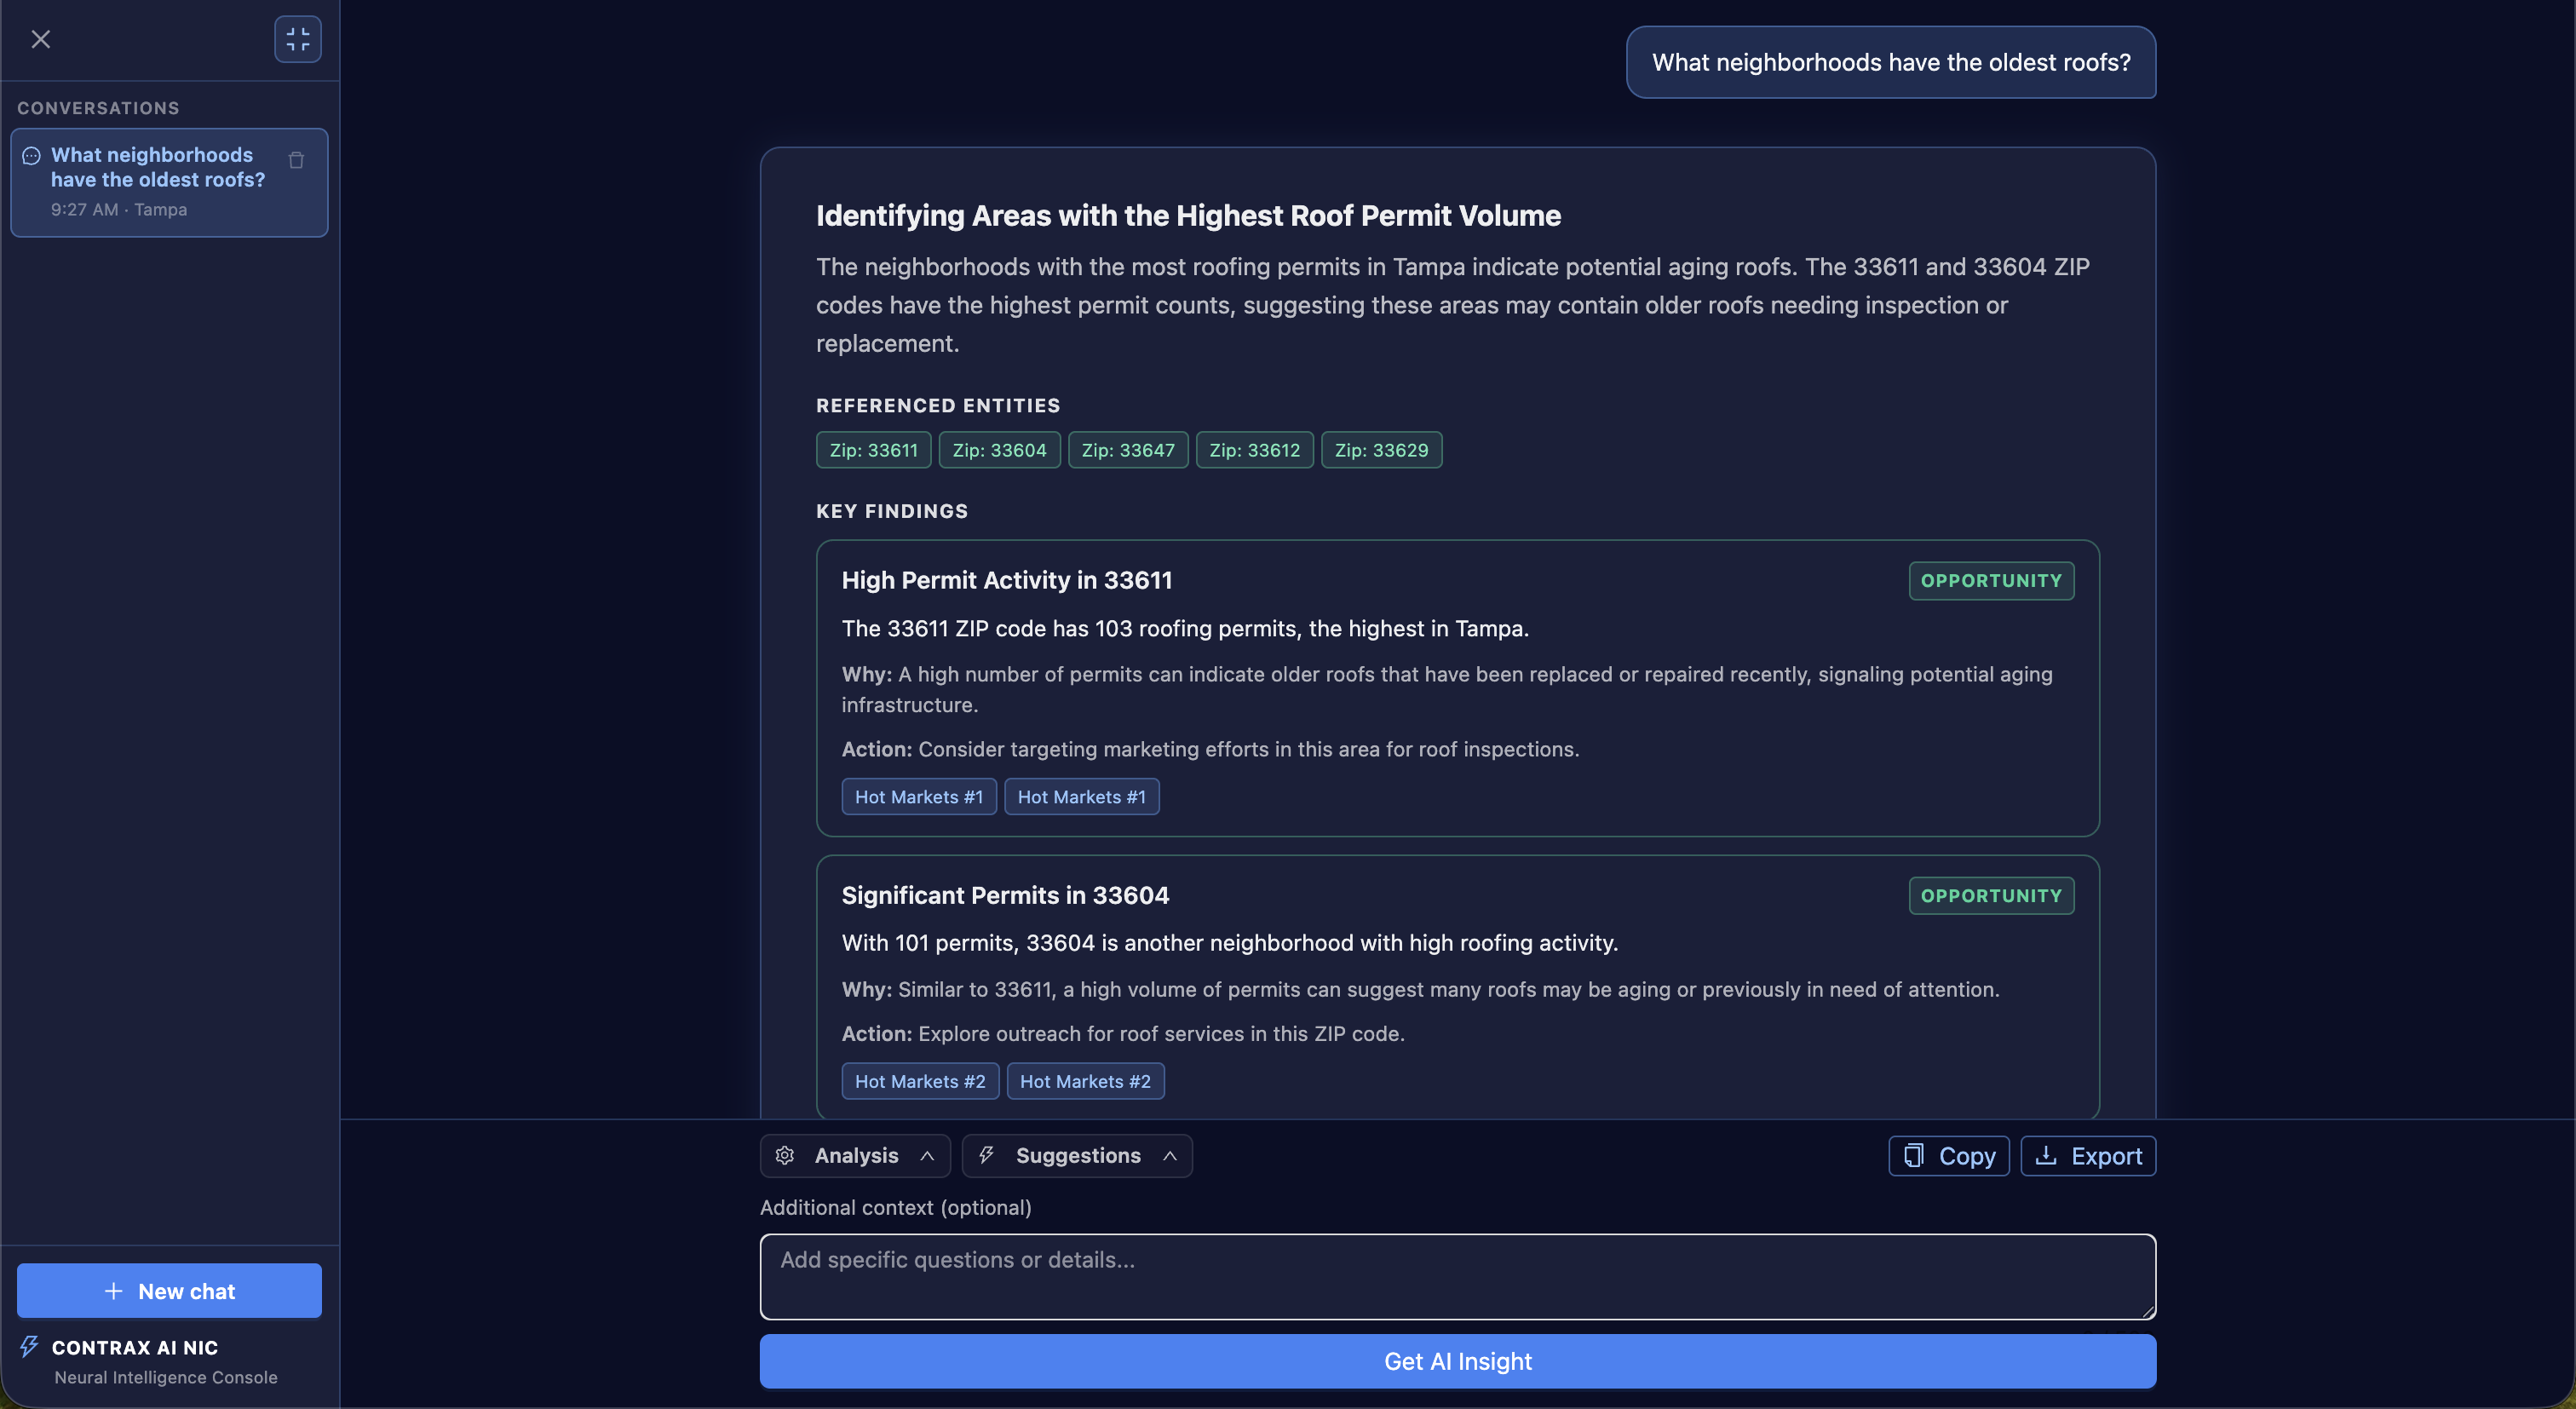
Task: Click the user question bubble at top right
Action: [x=1890, y=62]
